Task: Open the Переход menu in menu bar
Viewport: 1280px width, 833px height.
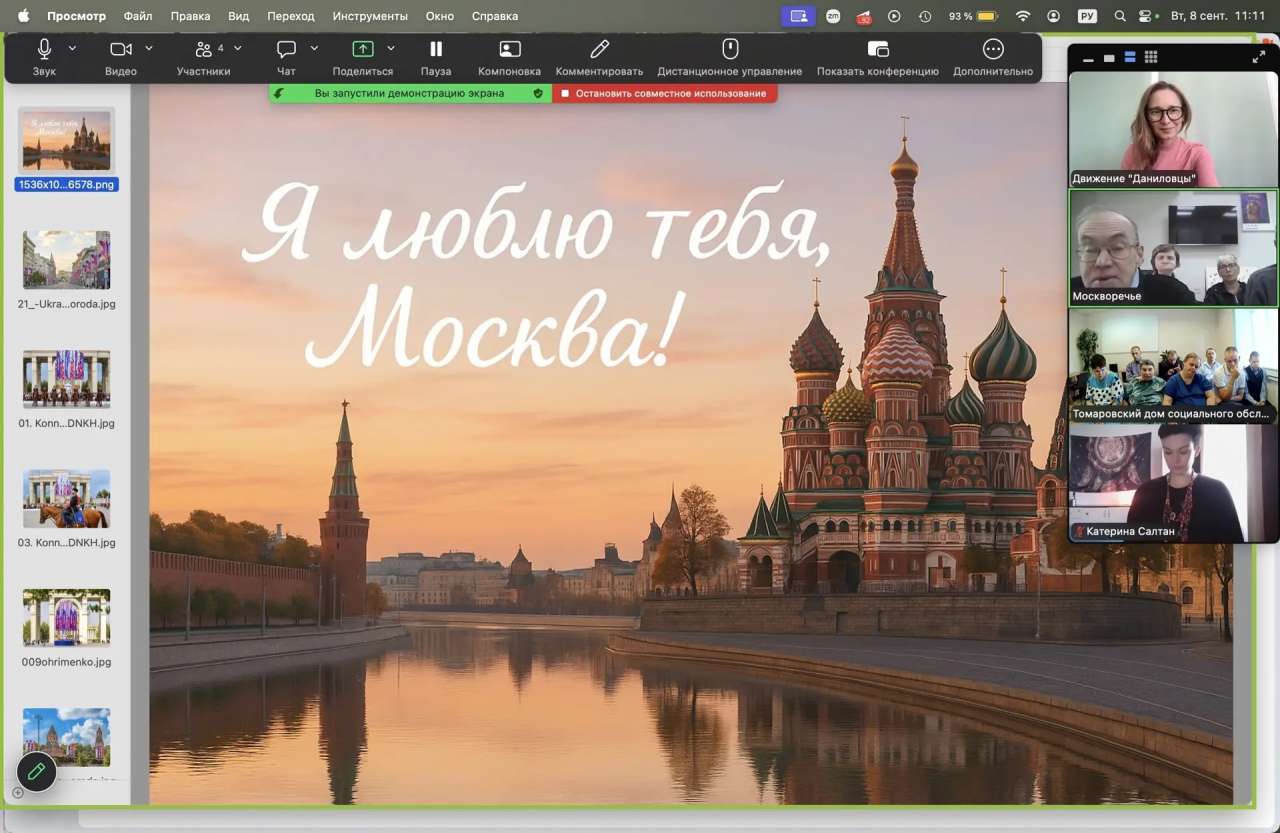Action: [x=290, y=16]
